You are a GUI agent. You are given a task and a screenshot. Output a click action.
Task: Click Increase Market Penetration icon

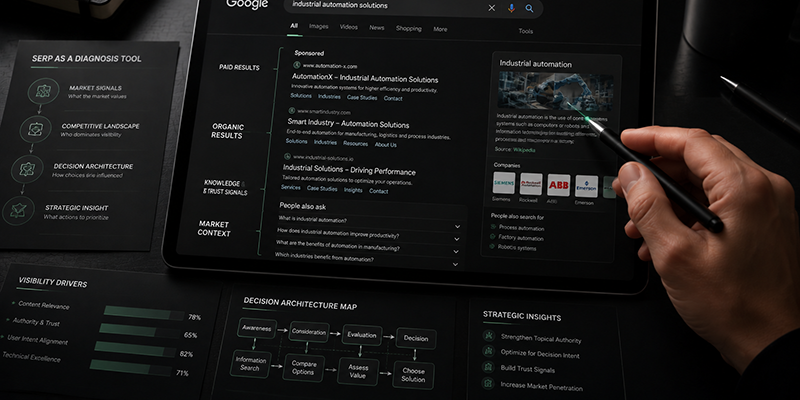488,383
